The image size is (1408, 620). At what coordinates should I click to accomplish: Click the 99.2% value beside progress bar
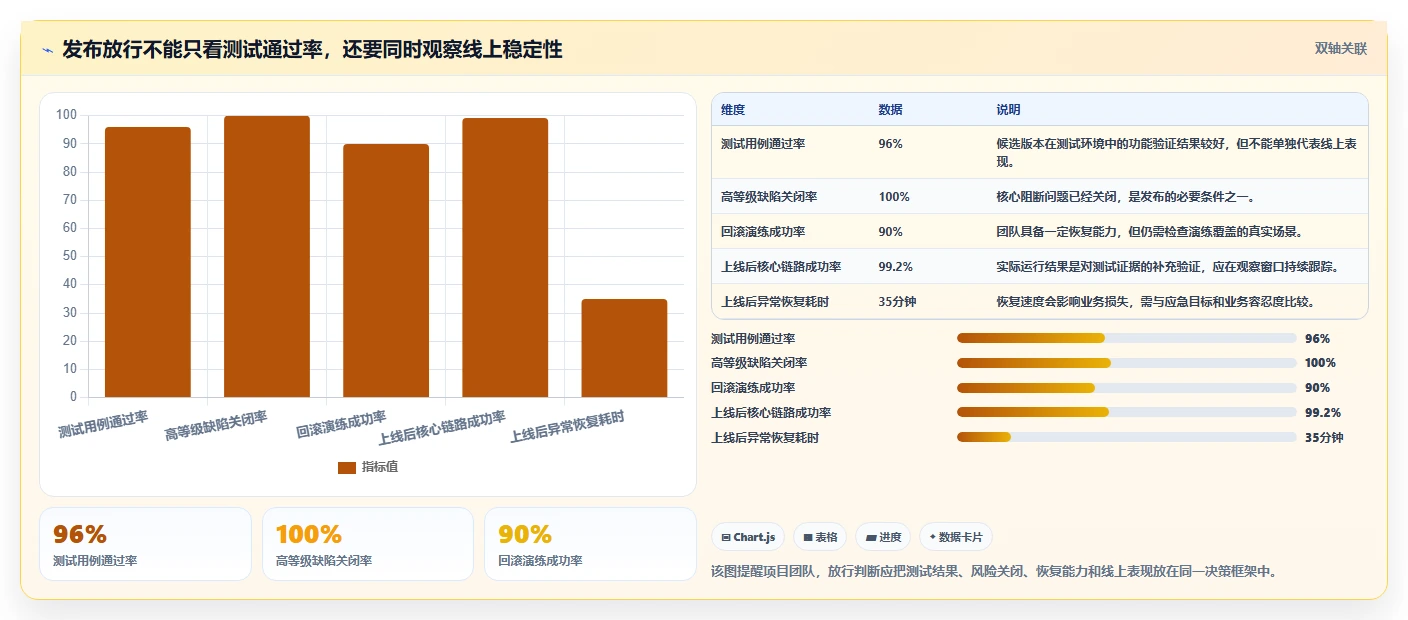pos(1322,412)
